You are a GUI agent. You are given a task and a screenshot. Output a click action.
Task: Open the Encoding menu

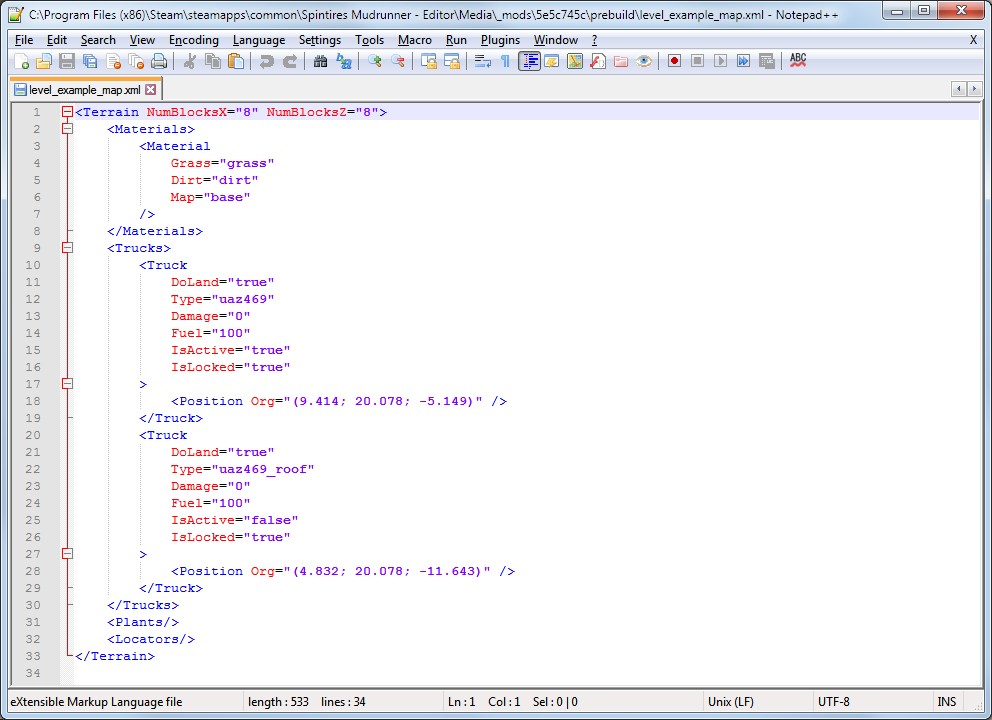pos(194,40)
